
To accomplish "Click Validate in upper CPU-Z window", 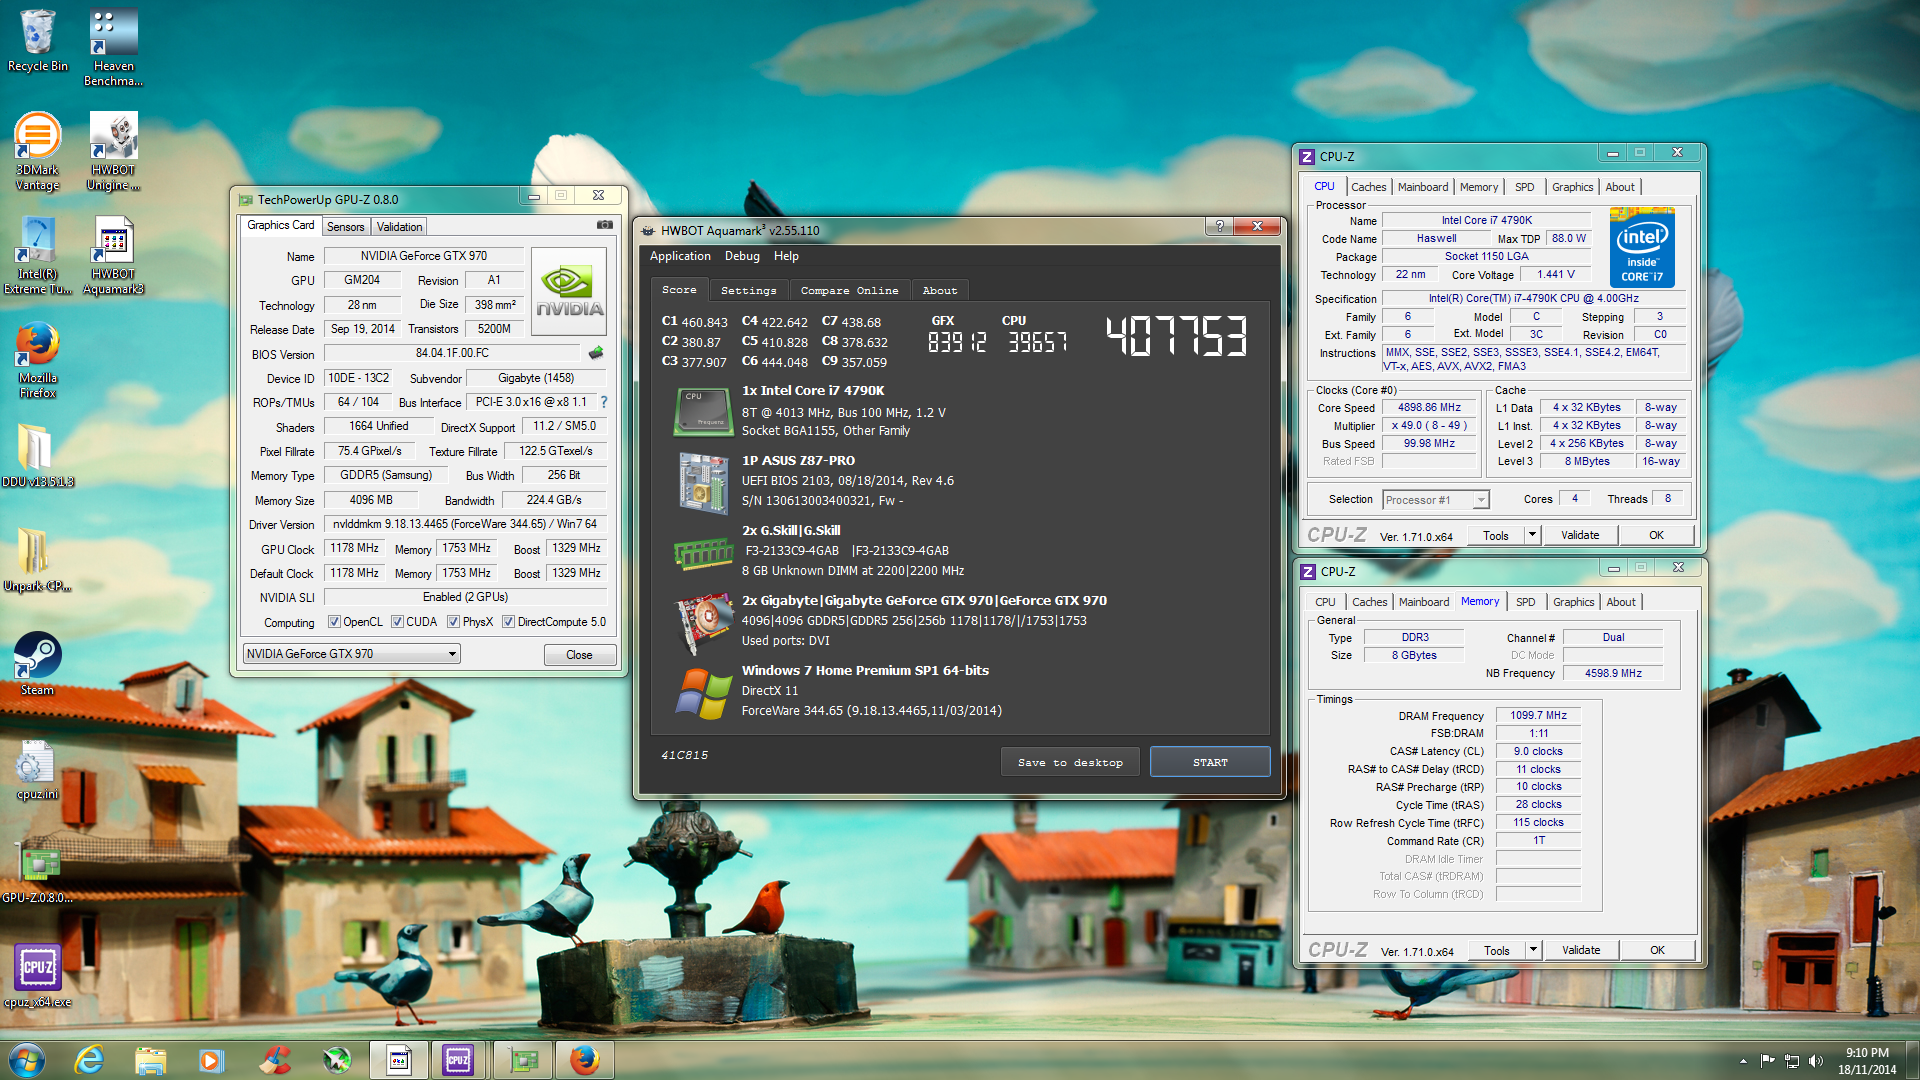I will point(1580,535).
